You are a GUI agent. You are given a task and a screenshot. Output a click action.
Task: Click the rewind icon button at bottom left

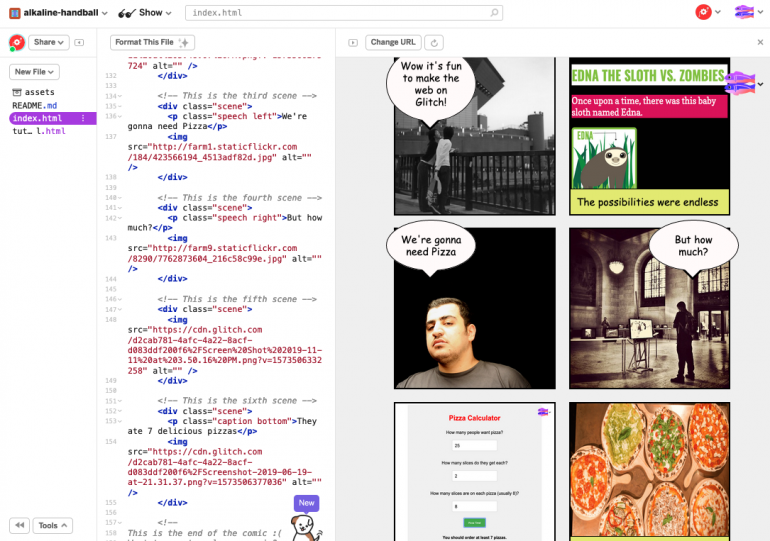tap(20, 525)
